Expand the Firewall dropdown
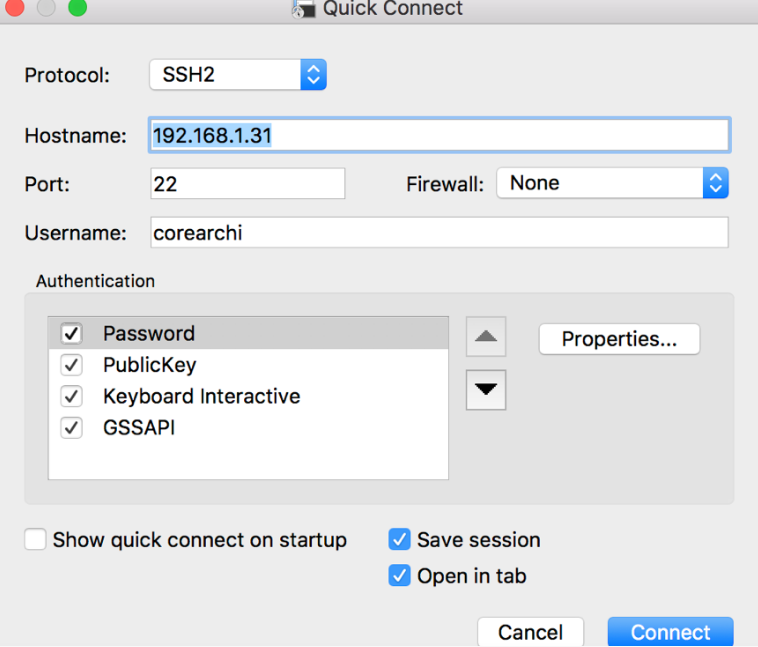Screen dimensions: 758x647 (612, 183)
